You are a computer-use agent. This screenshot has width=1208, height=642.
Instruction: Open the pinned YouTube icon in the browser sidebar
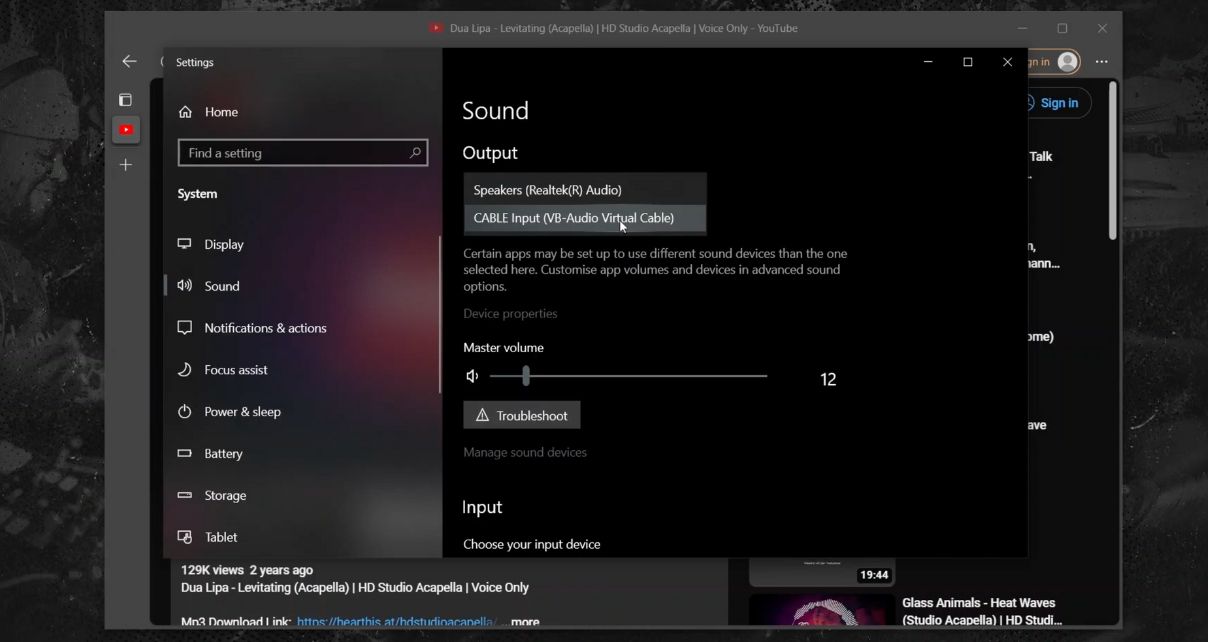pyautogui.click(x=125, y=129)
